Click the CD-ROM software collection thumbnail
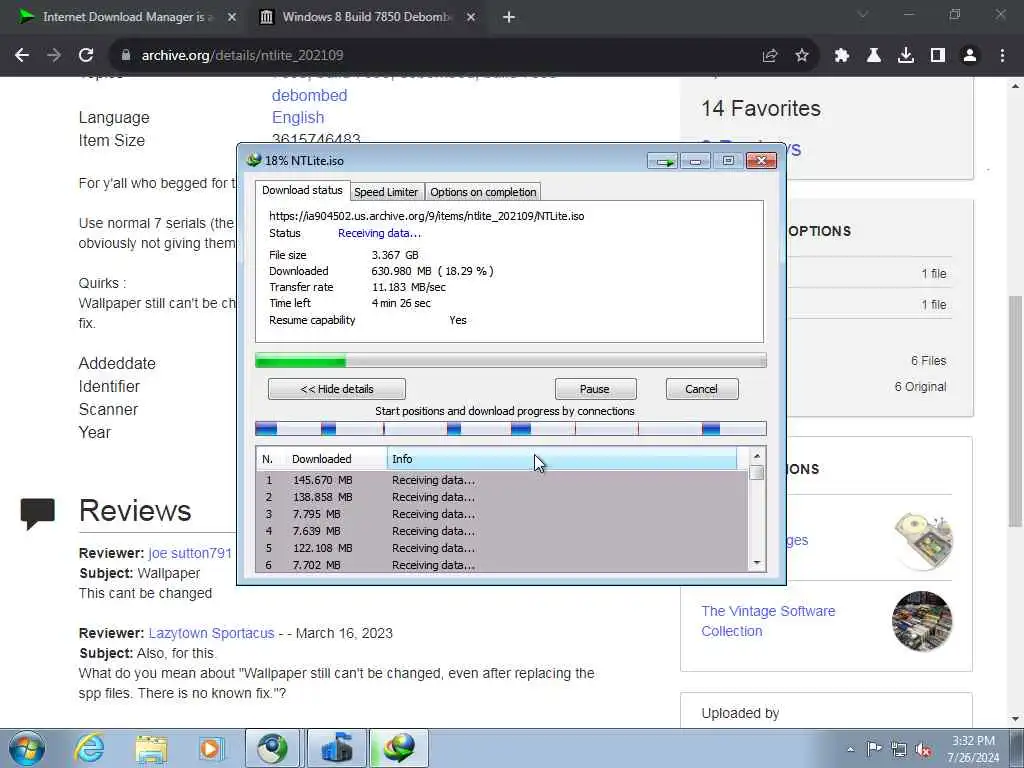1024x768 pixels. tap(922, 541)
